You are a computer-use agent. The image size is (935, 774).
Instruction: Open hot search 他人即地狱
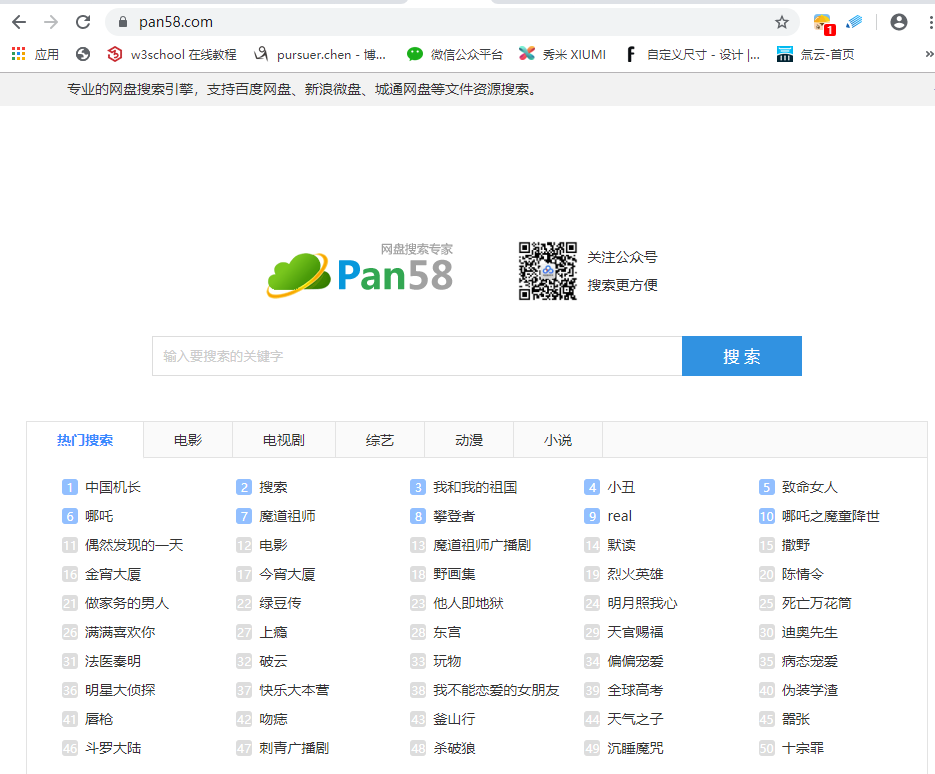[x=468, y=603]
